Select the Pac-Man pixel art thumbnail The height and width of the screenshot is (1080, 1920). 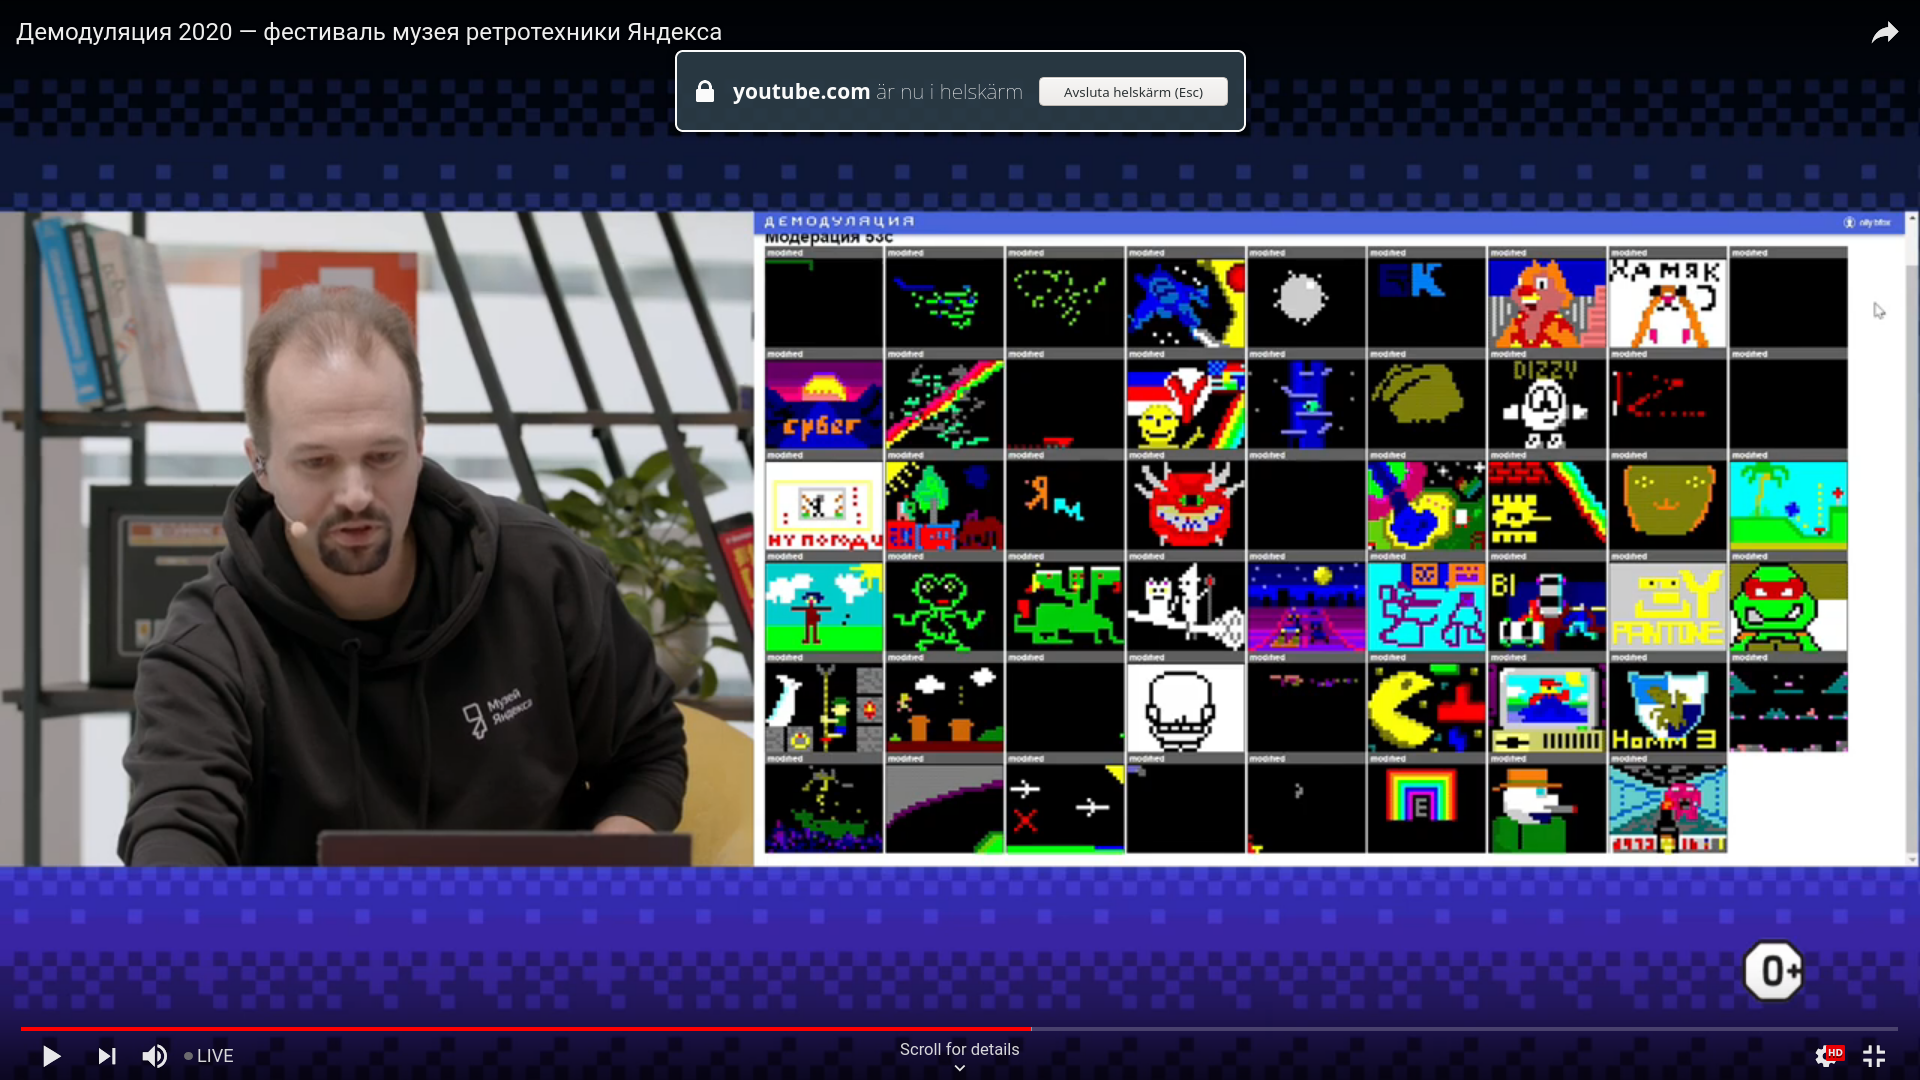1425,707
